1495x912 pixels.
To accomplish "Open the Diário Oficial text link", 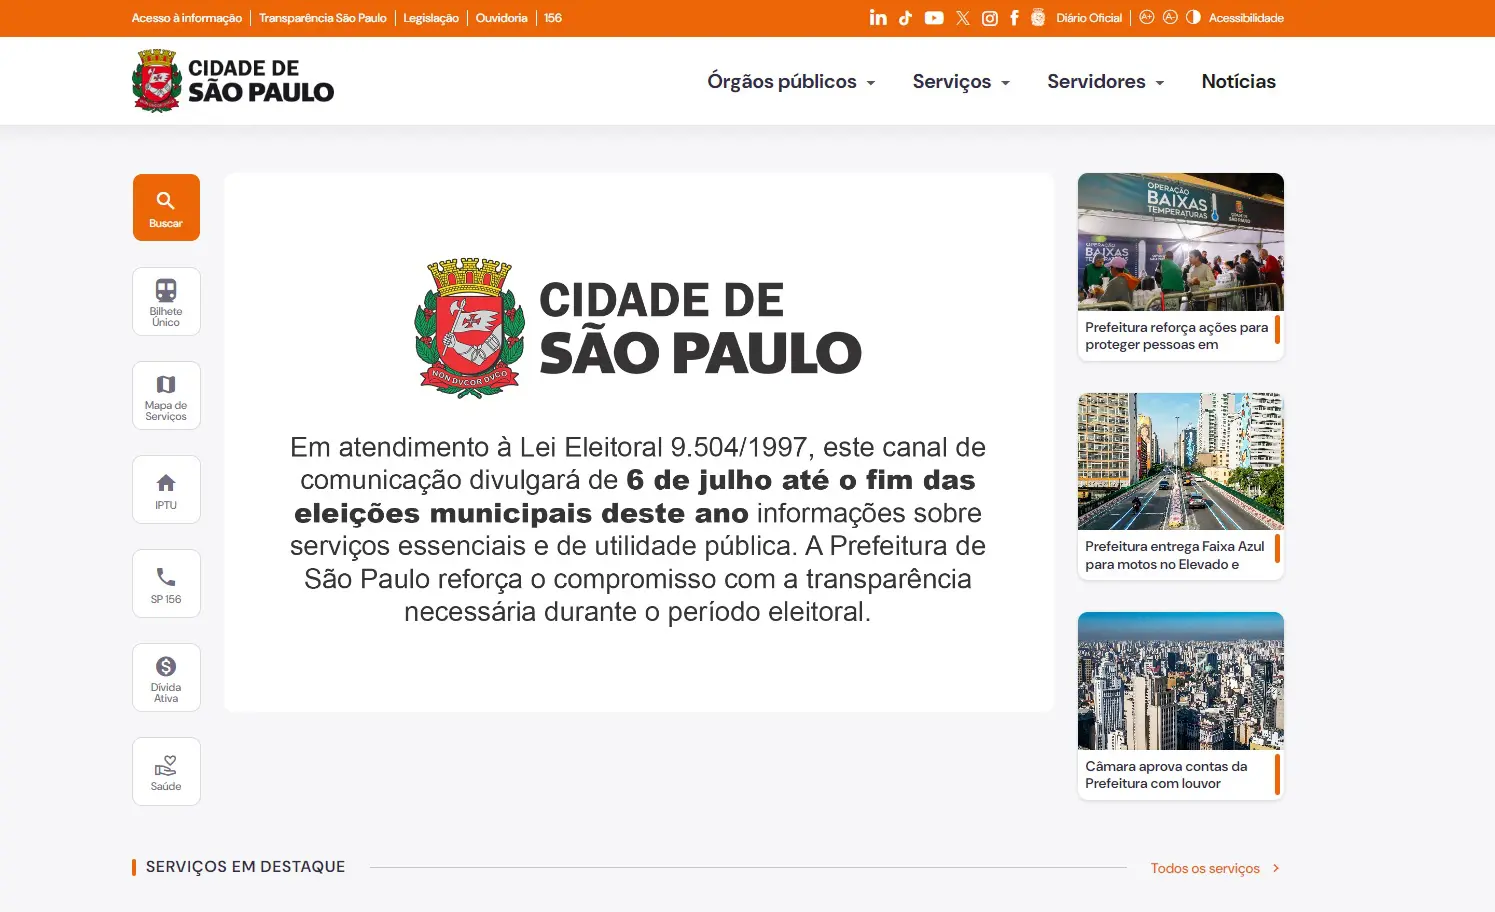I will pos(1089,18).
